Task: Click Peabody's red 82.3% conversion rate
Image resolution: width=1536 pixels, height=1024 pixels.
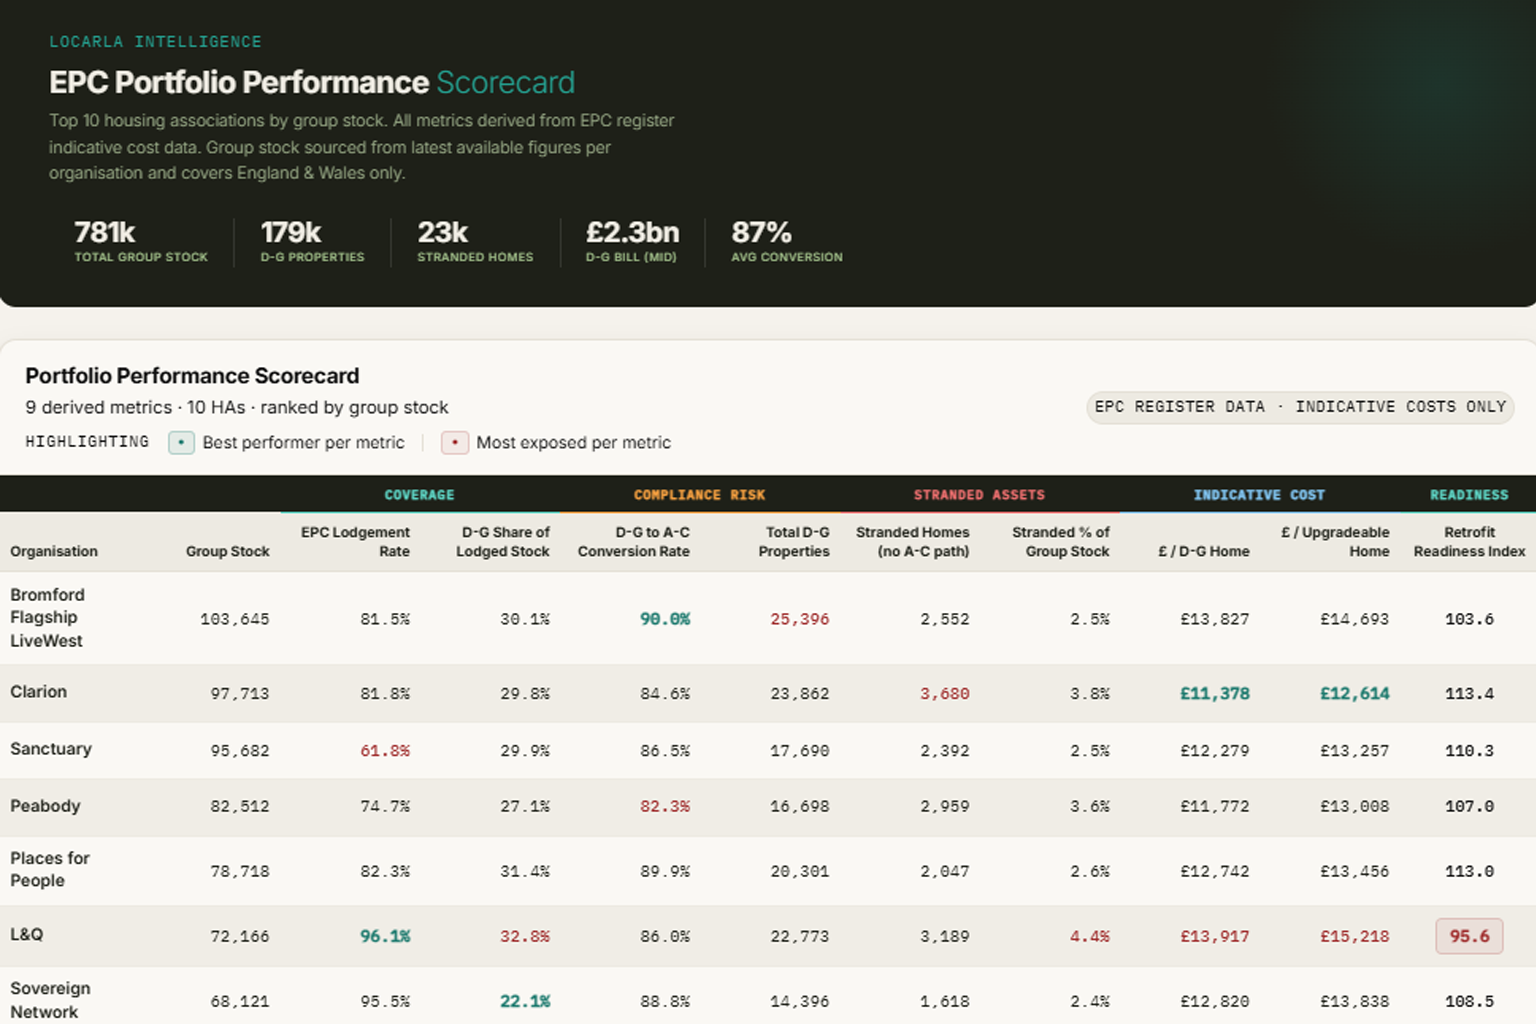Action: pyautogui.click(x=665, y=807)
